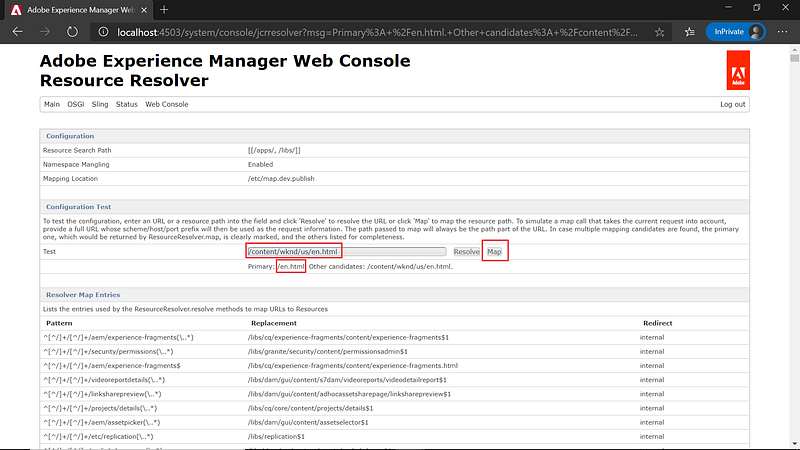Open a new browser tab
This screenshot has width=800, height=450.
click(x=164, y=10)
